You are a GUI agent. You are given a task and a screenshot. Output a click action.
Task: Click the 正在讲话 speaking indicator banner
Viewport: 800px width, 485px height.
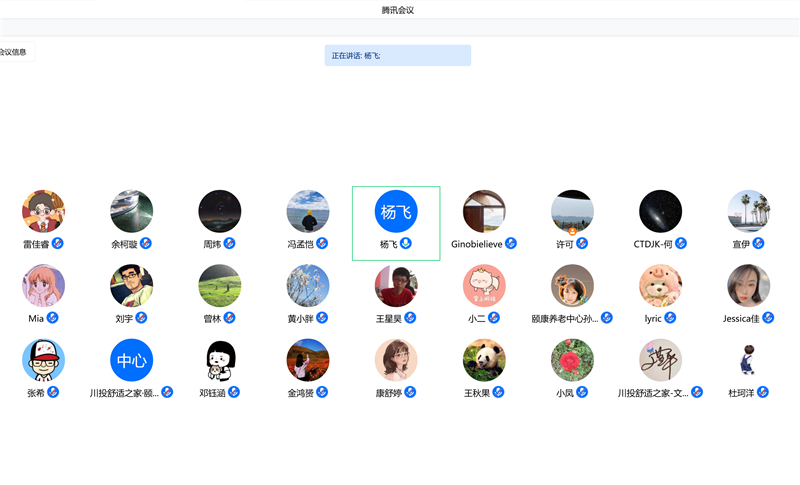pyautogui.click(x=397, y=56)
